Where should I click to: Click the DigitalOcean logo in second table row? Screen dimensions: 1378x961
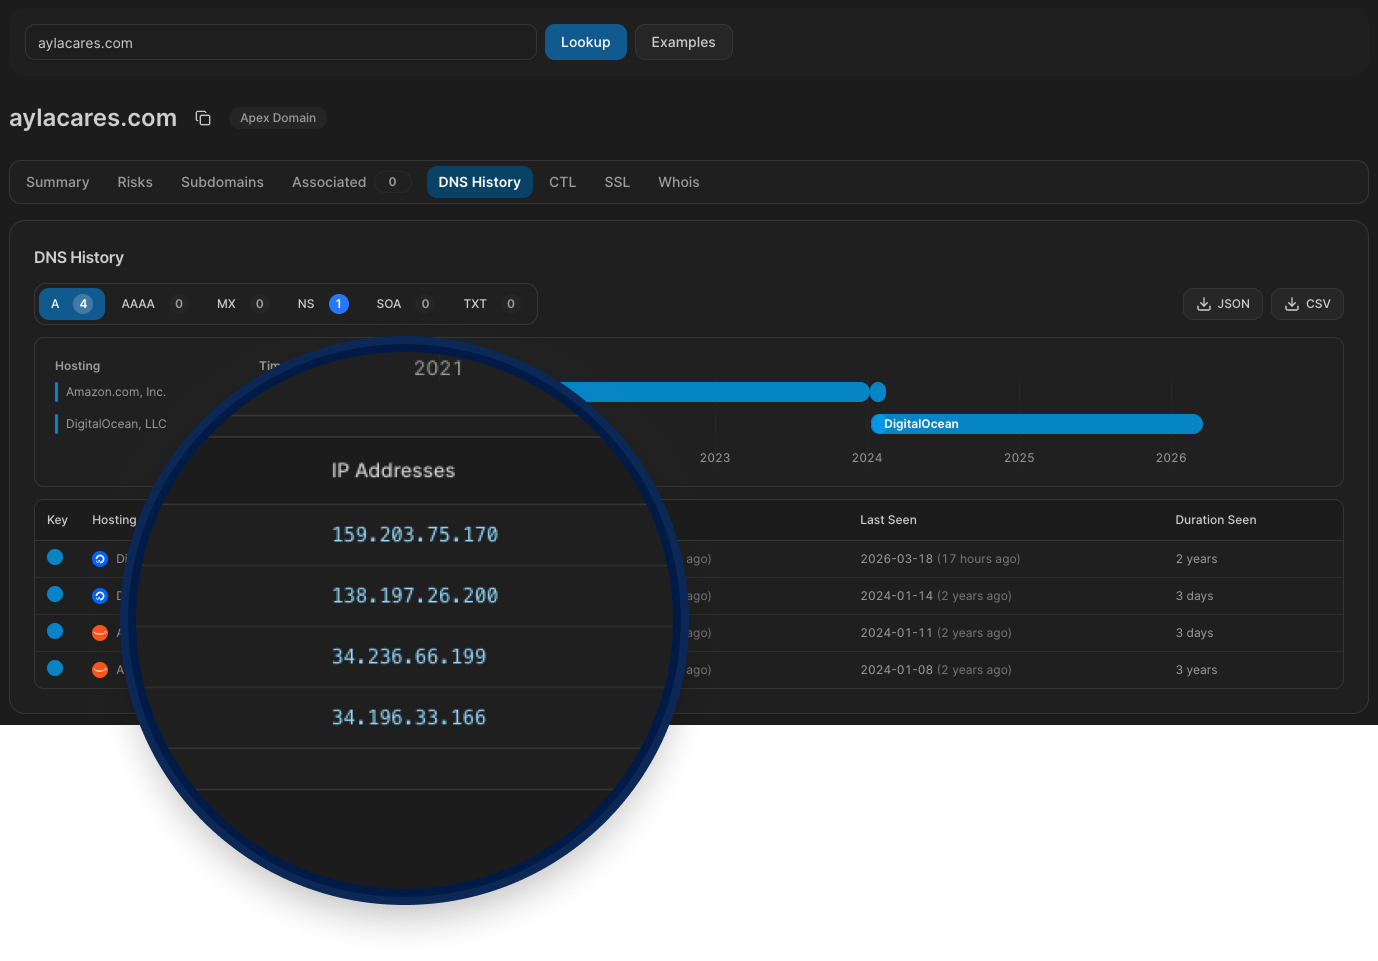pos(100,596)
